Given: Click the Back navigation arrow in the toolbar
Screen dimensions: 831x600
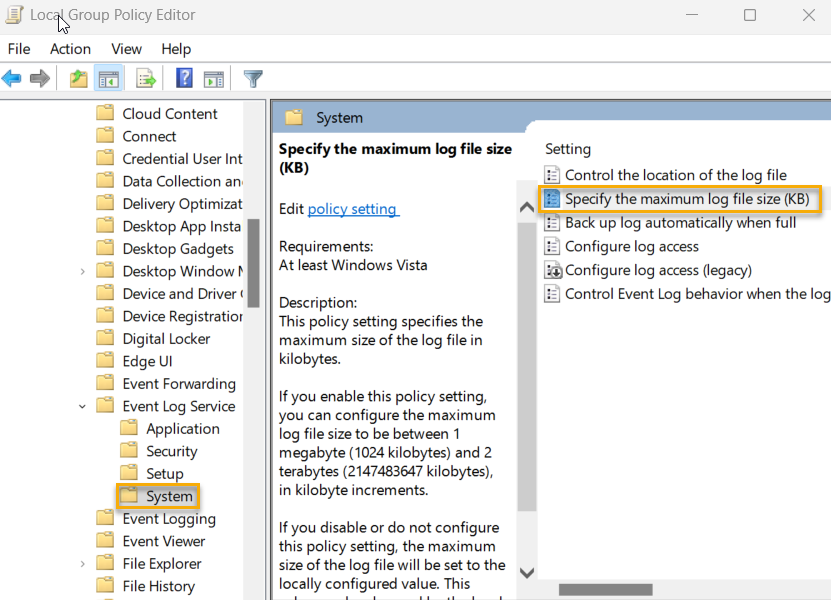Looking at the screenshot, I should pos(12,78).
